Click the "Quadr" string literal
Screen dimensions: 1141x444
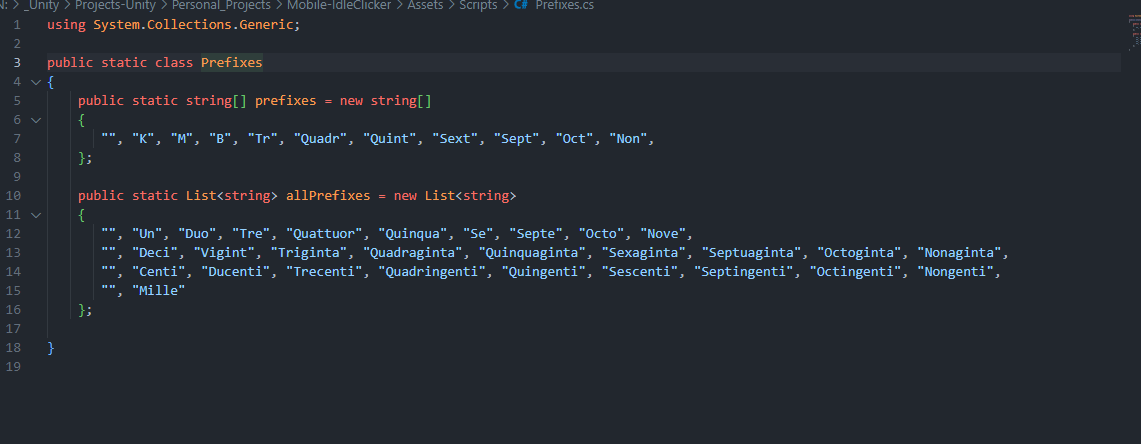[x=320, y=139]
